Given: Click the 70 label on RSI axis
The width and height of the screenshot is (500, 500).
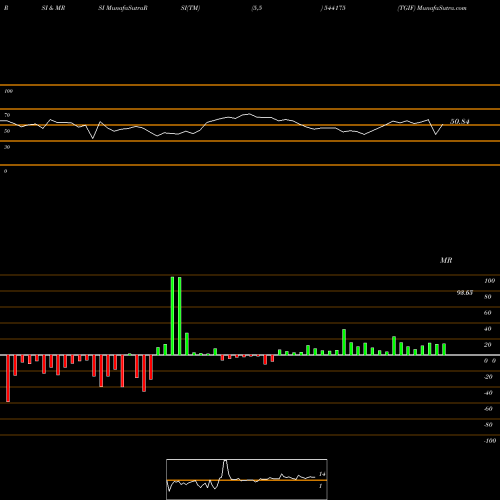Looking at the screenshot, I should click(x=7, y=115).
